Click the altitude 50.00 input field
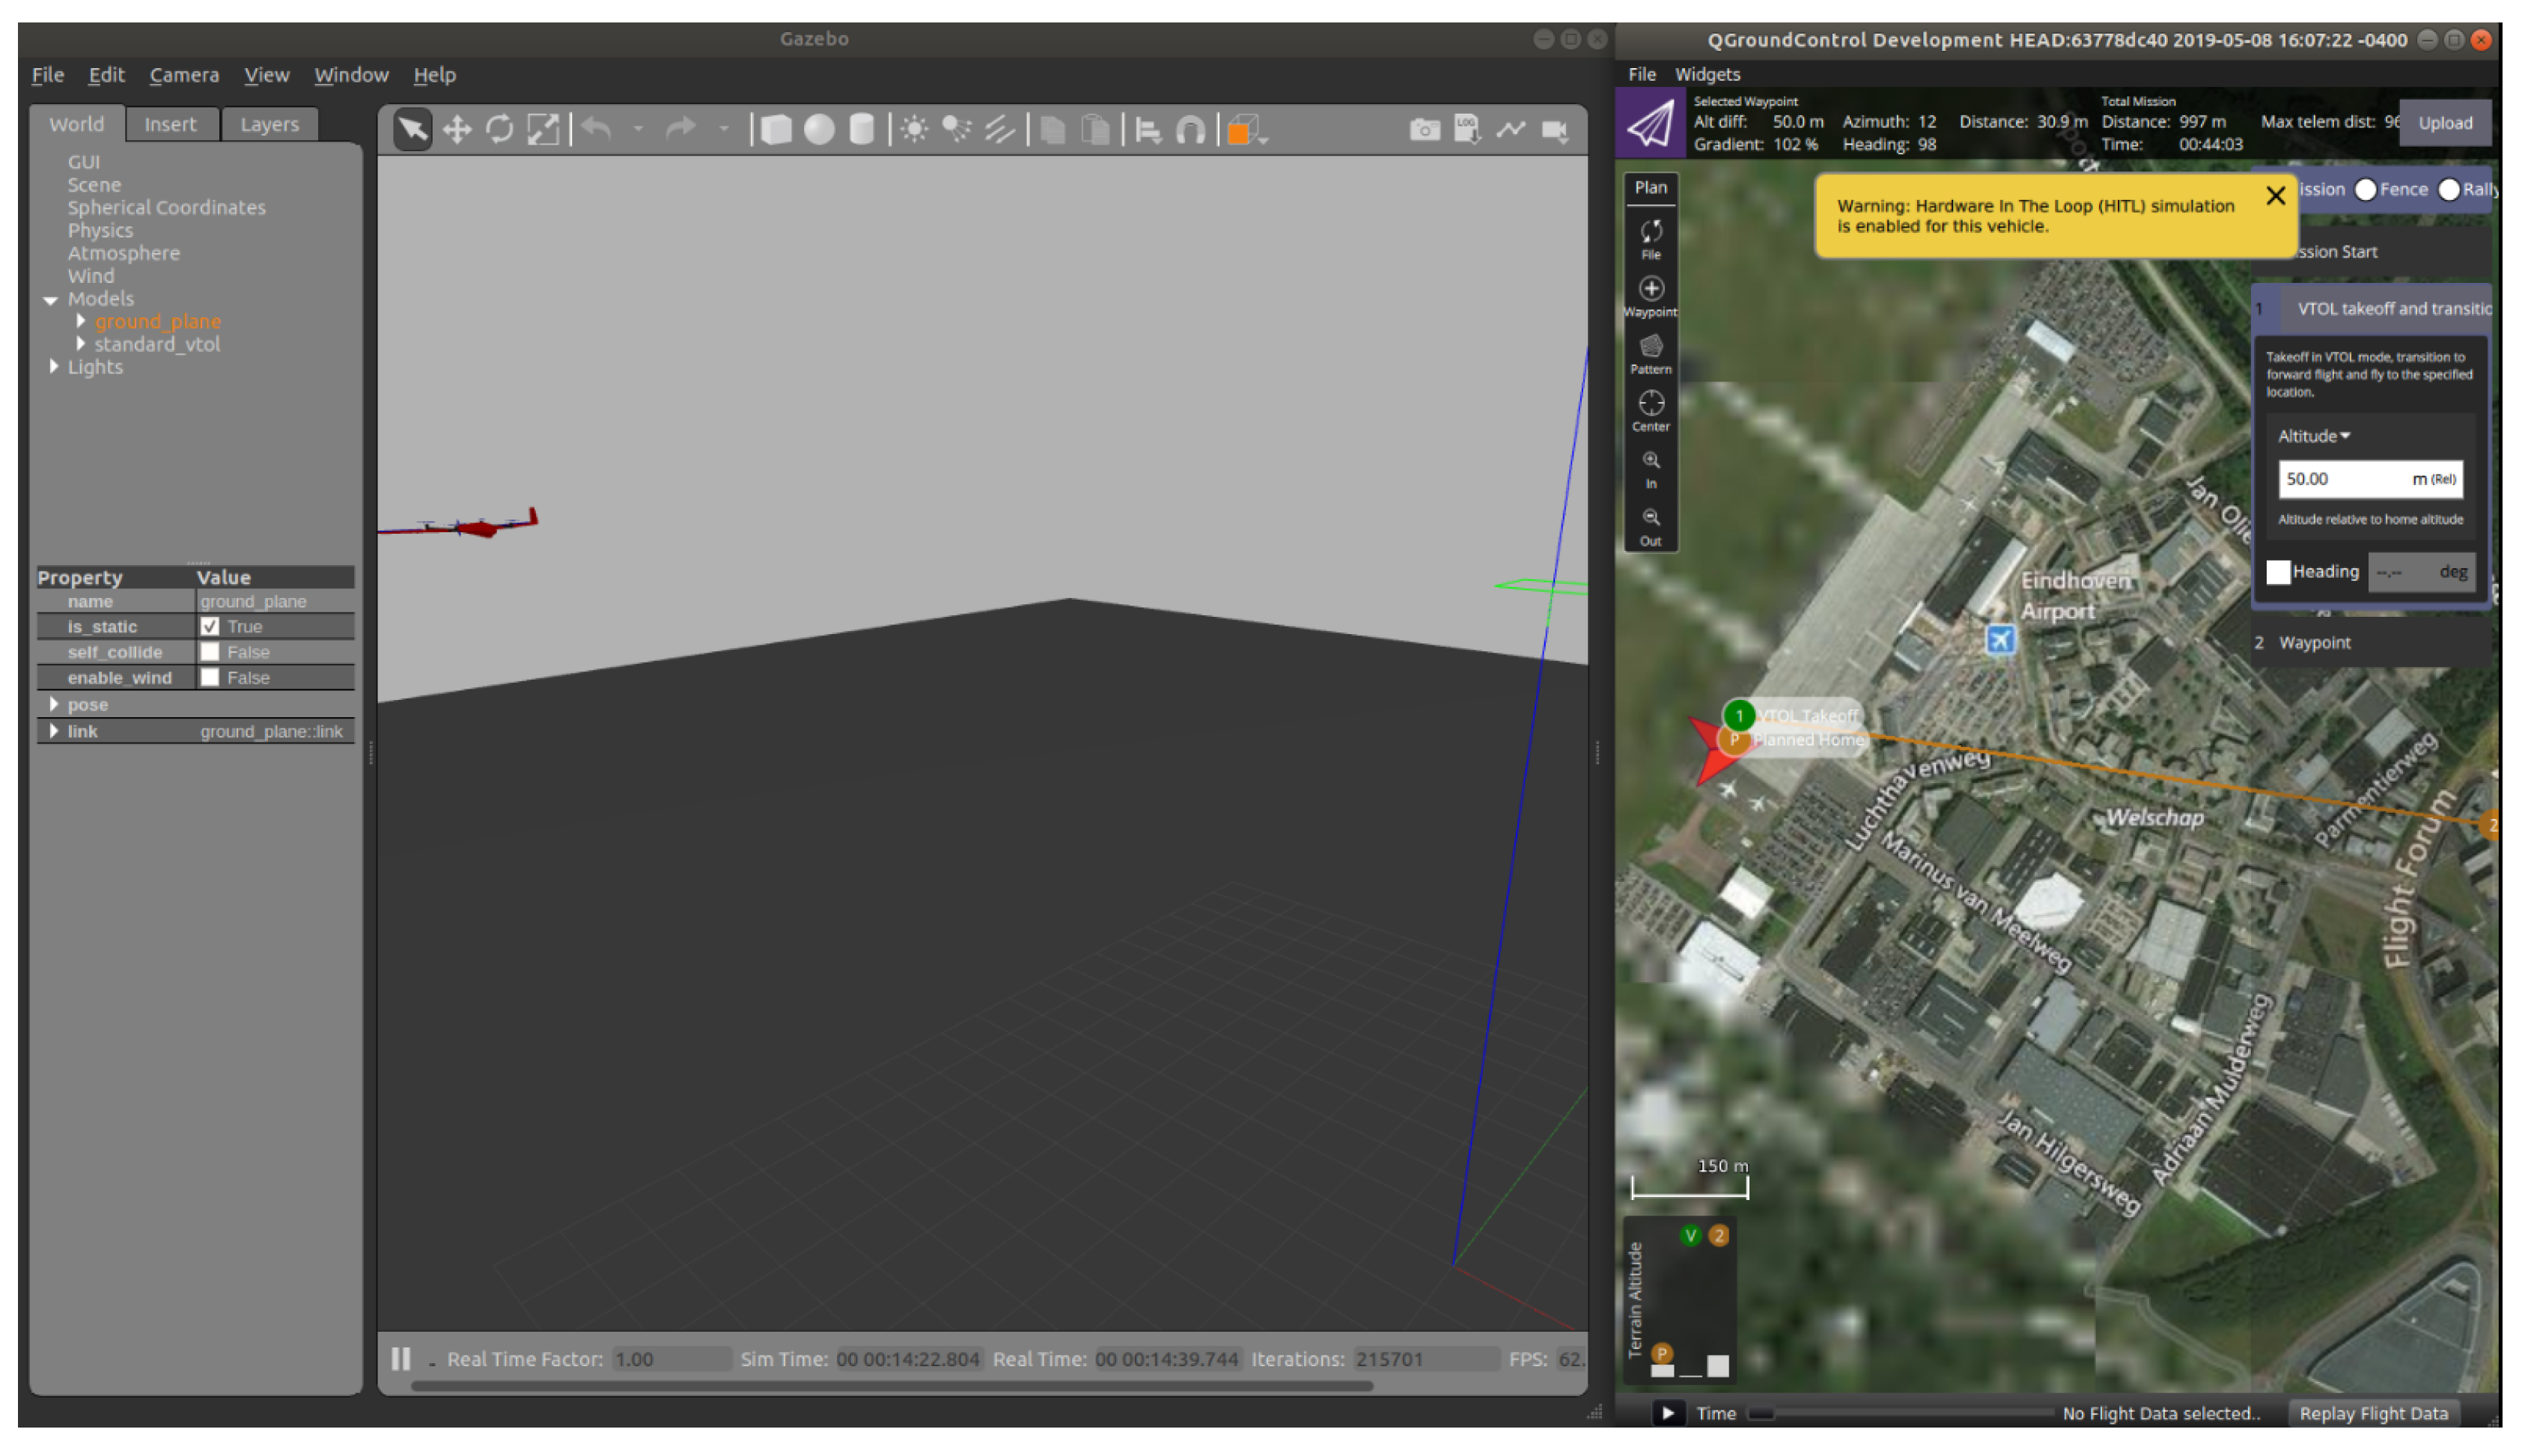2525x1456 pixels. (x=2340, y=479)
